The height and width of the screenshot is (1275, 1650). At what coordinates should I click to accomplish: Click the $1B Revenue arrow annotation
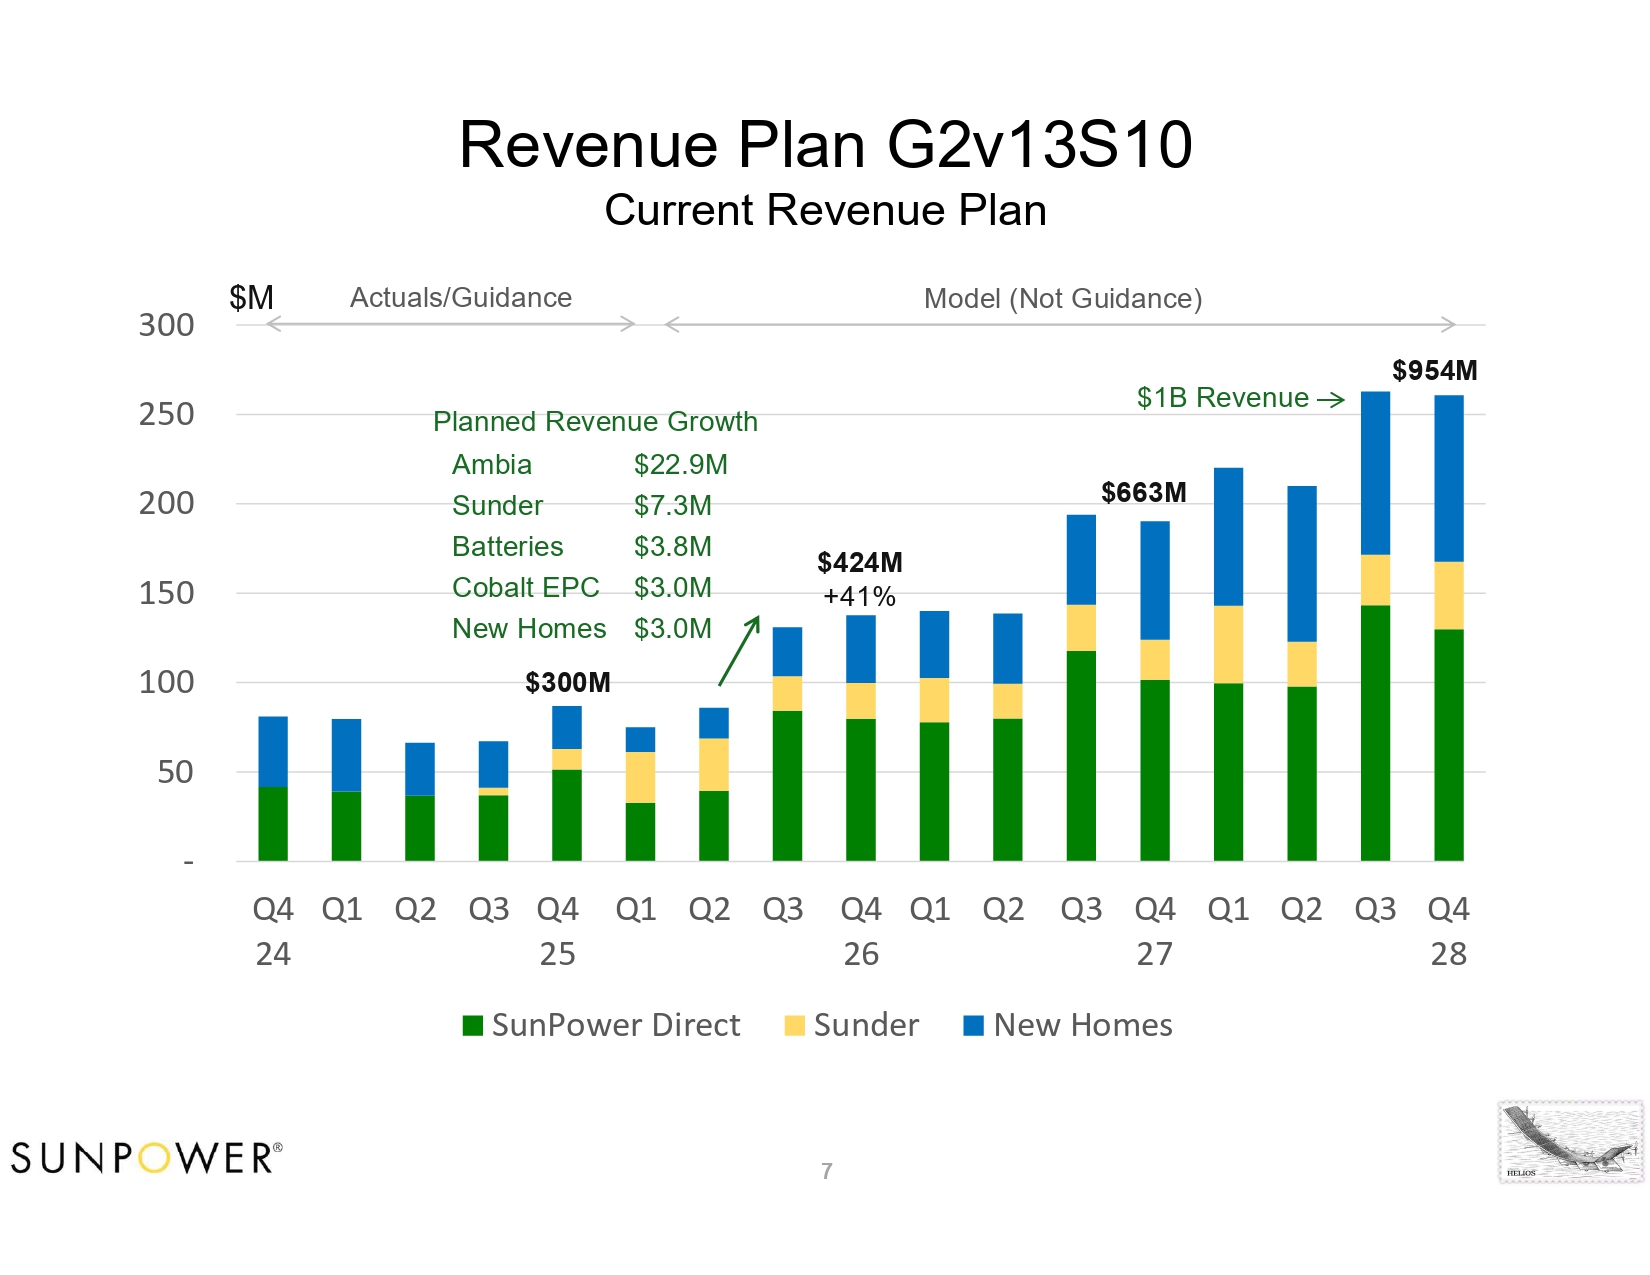(1240, 398)
